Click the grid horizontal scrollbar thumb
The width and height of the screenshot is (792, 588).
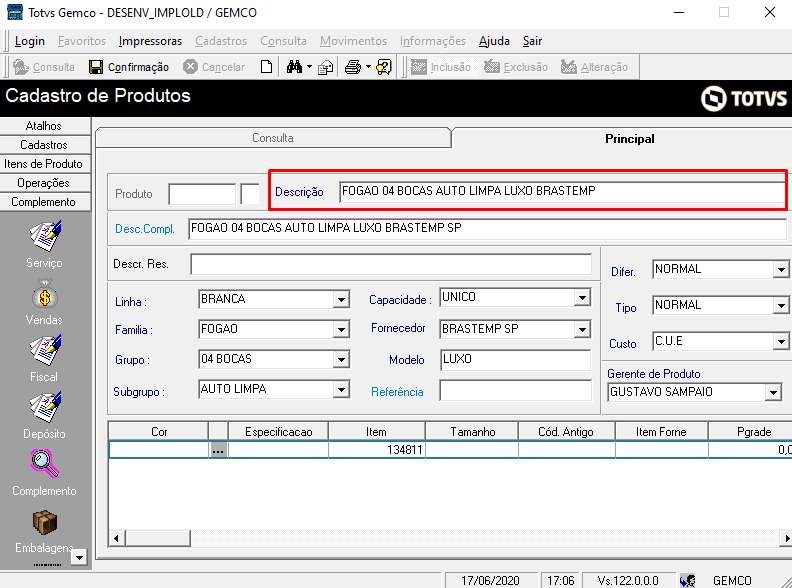click(x=158, y=538)
